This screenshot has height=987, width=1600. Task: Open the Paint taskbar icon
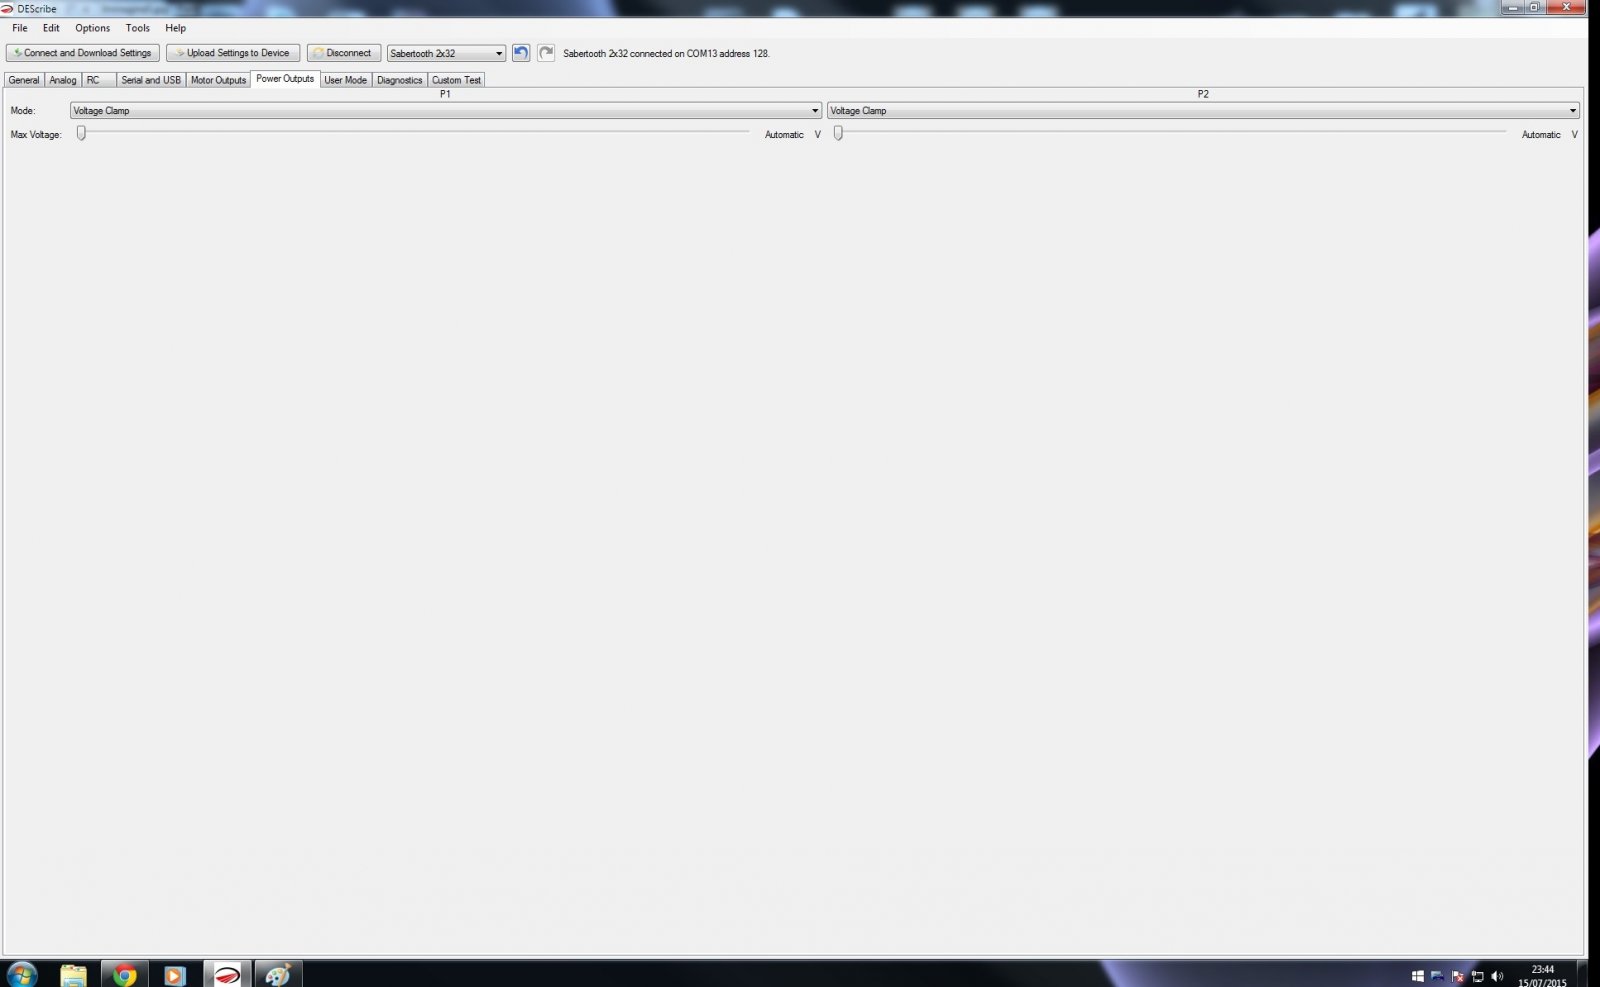point(278,975)
